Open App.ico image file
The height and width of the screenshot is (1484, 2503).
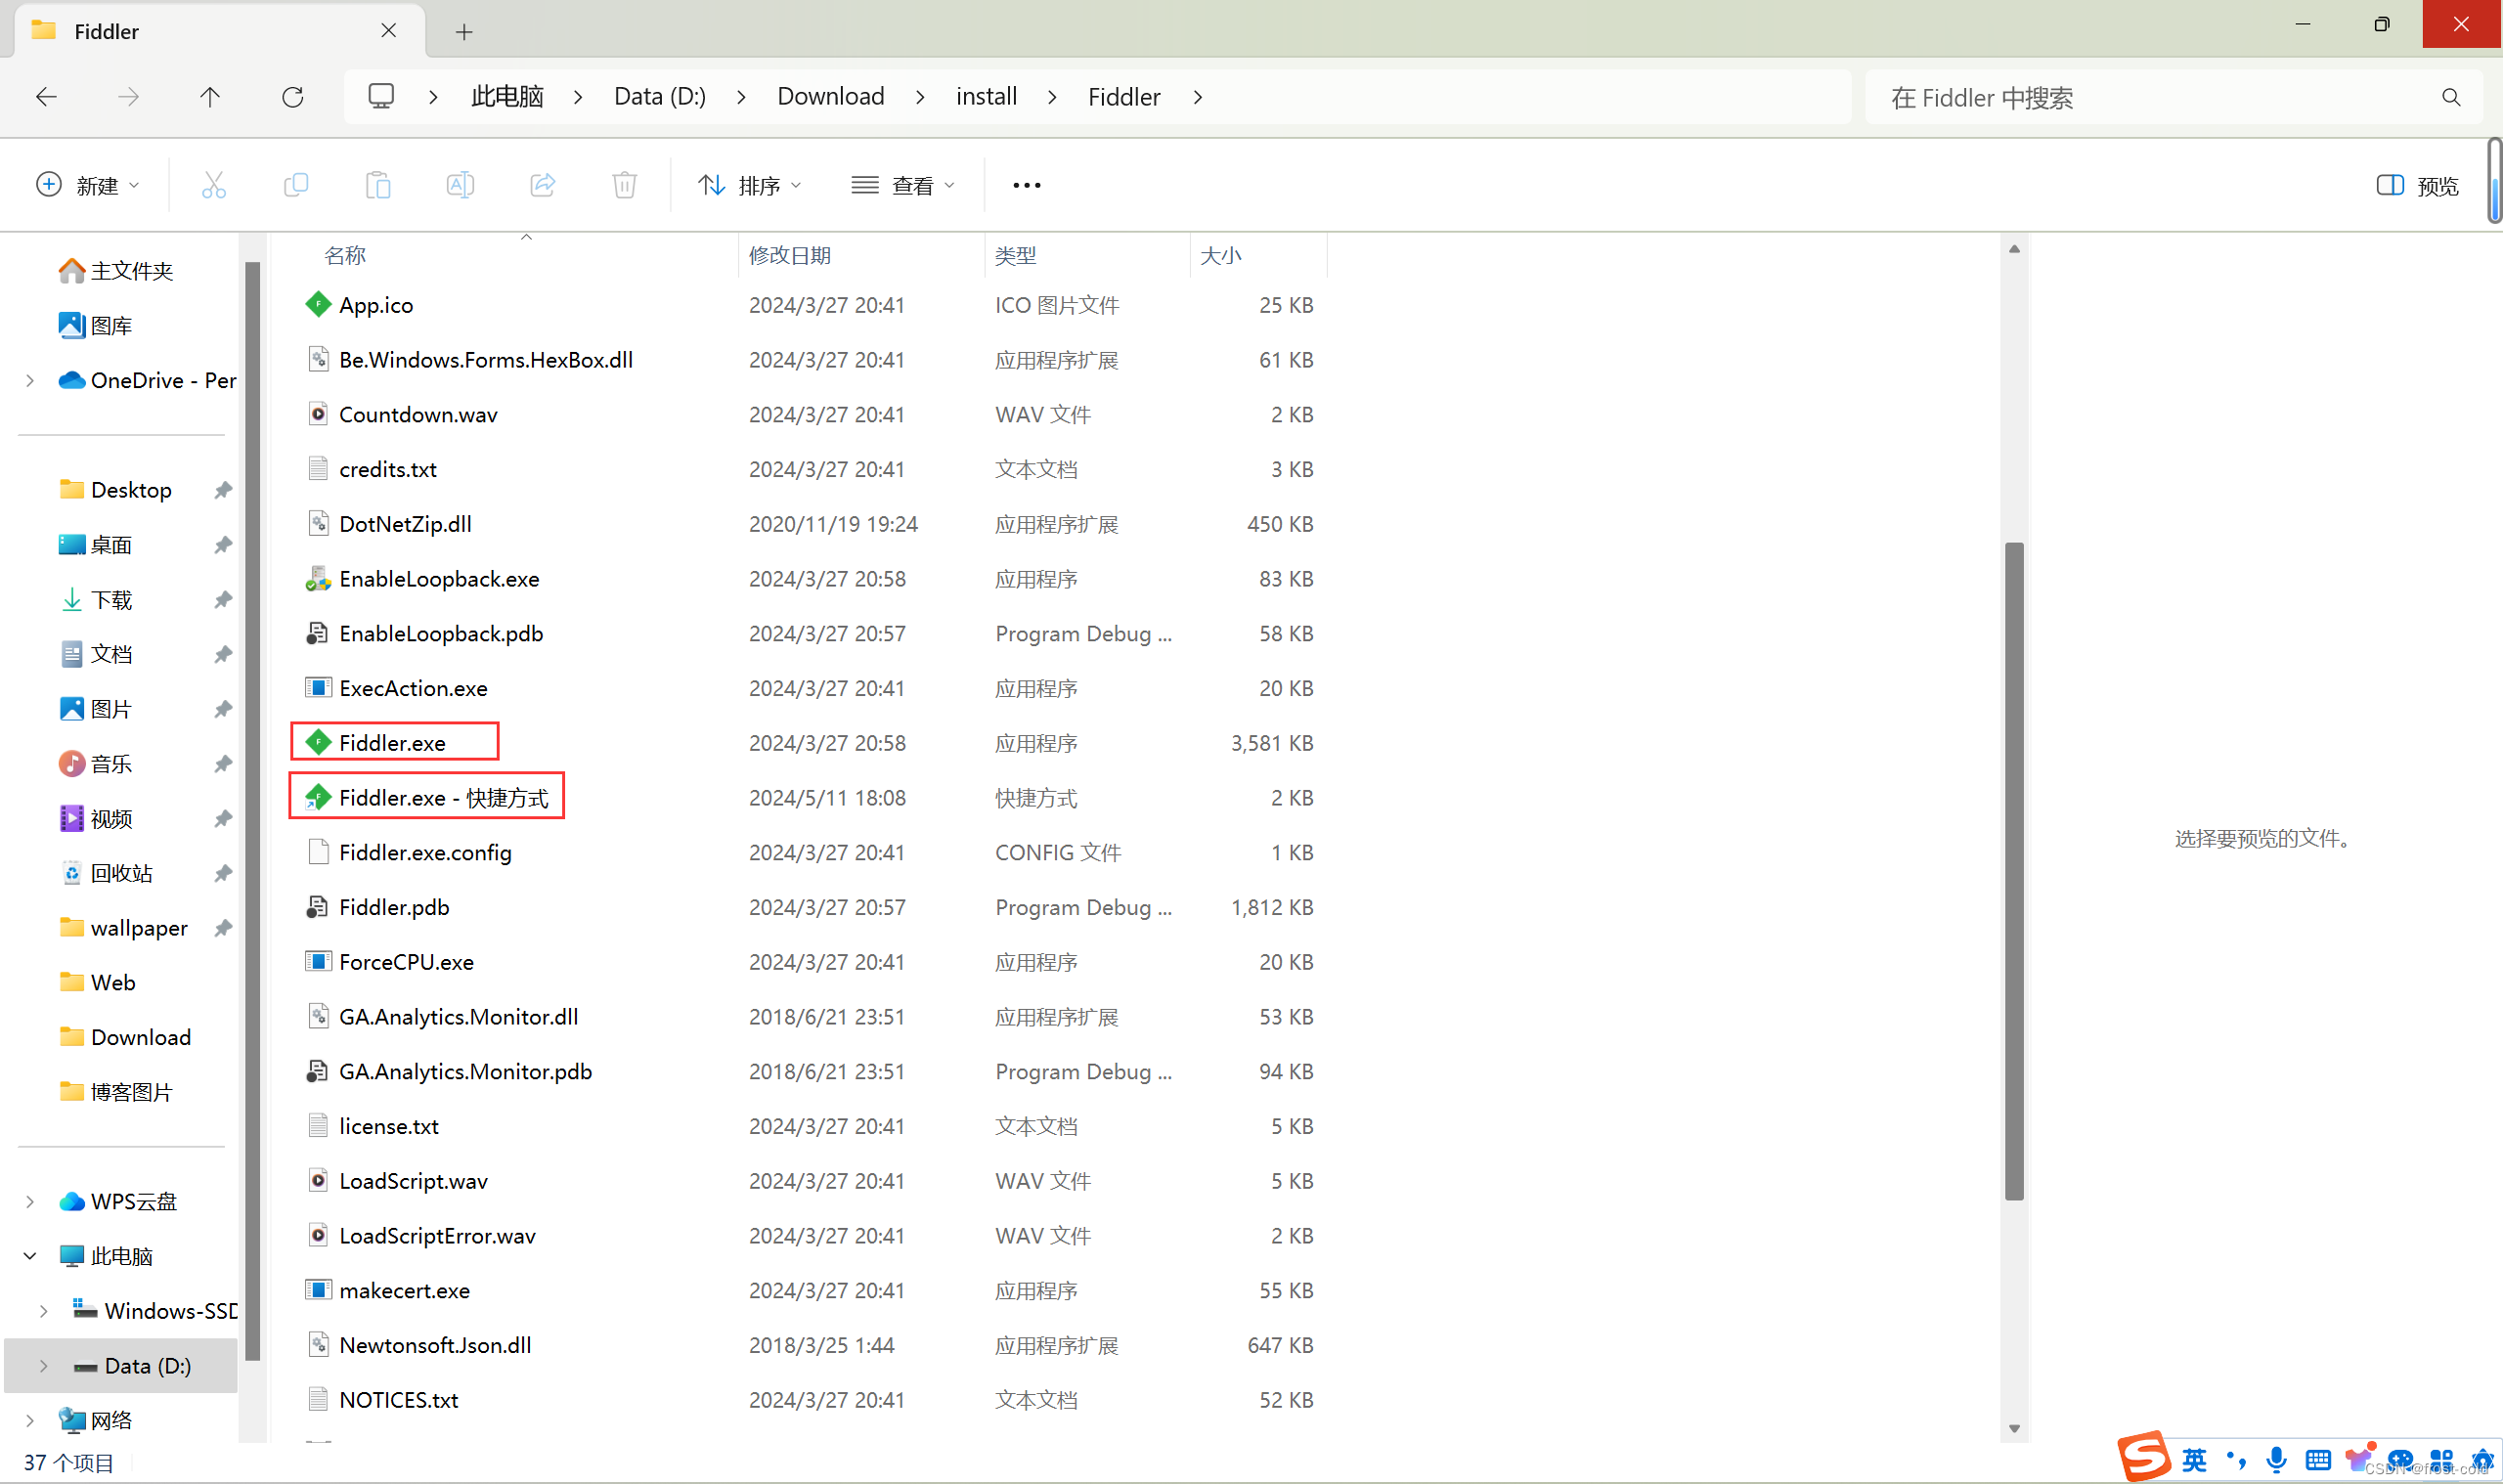pos(376,304)
